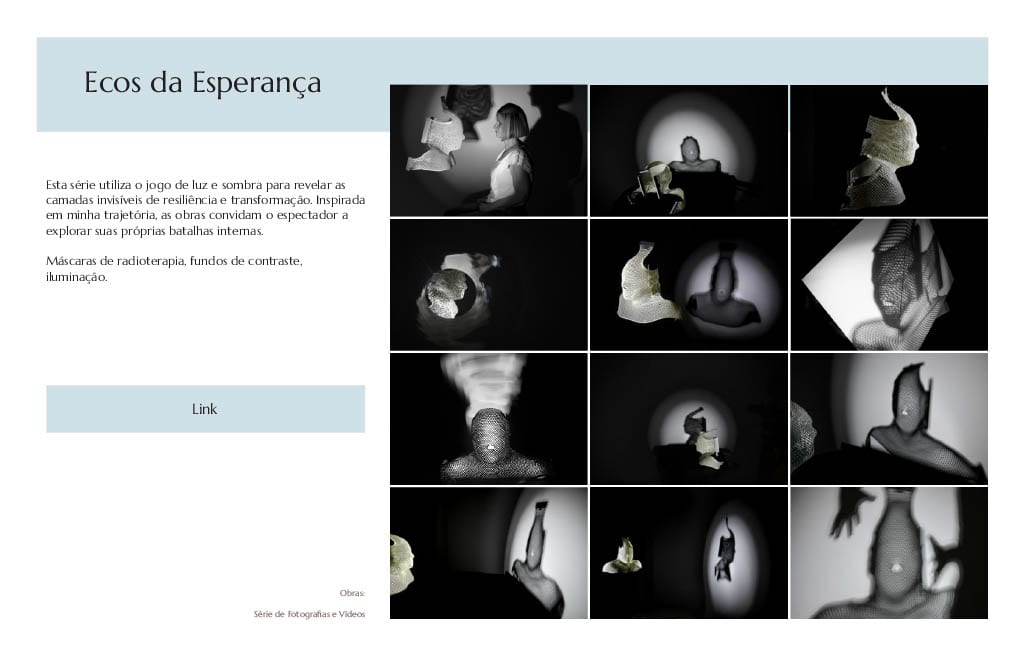Click the title "Ecos da Esperança"
Screen dimensions: 1024x656
tap(202, 83)
